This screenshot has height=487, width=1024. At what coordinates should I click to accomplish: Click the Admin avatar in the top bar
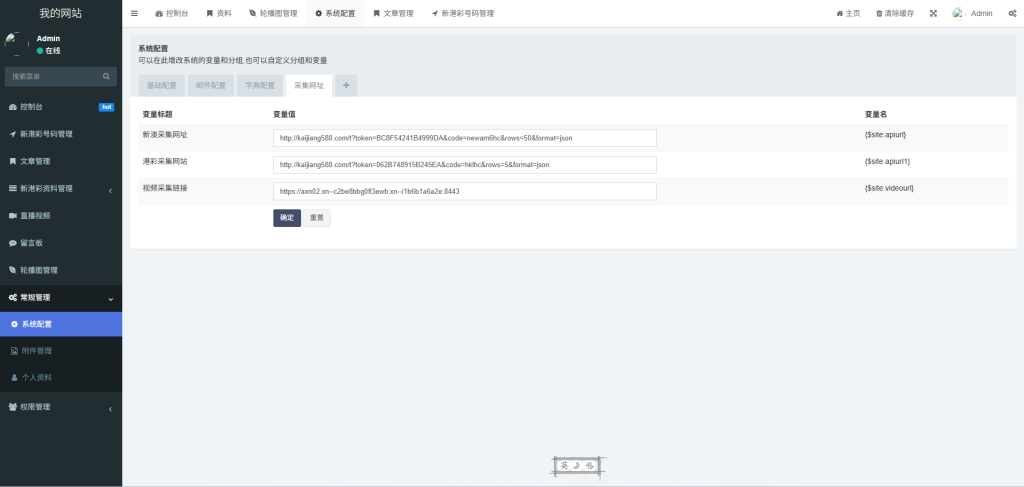958,14
